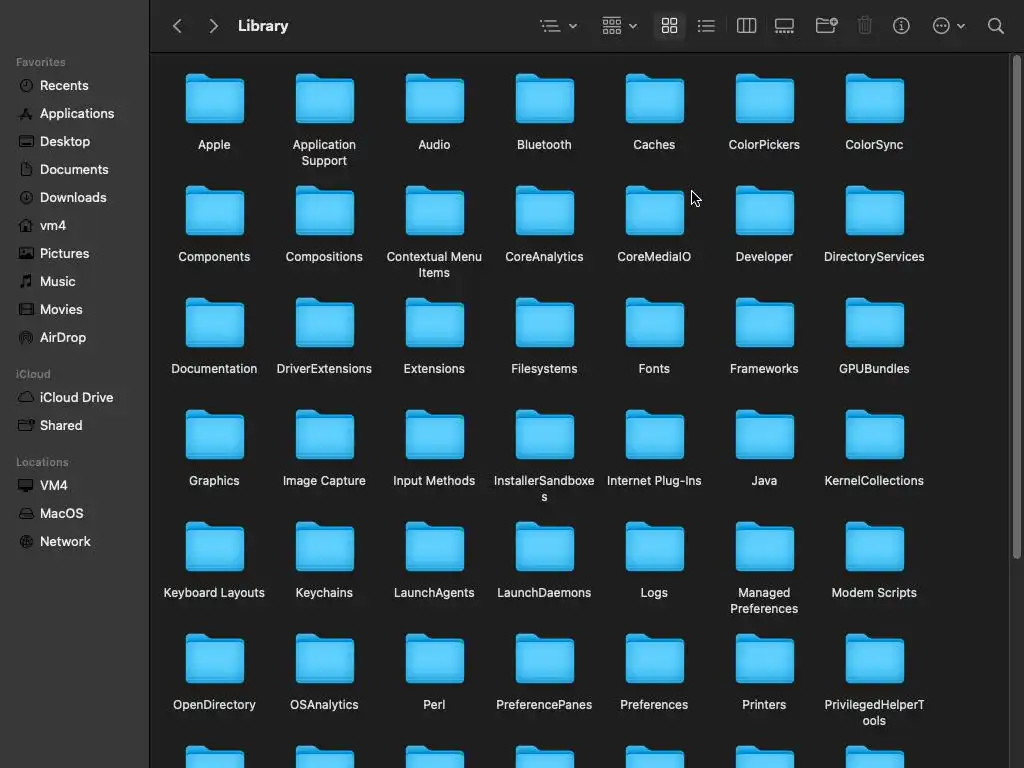Switch to column view

point(746,26)
